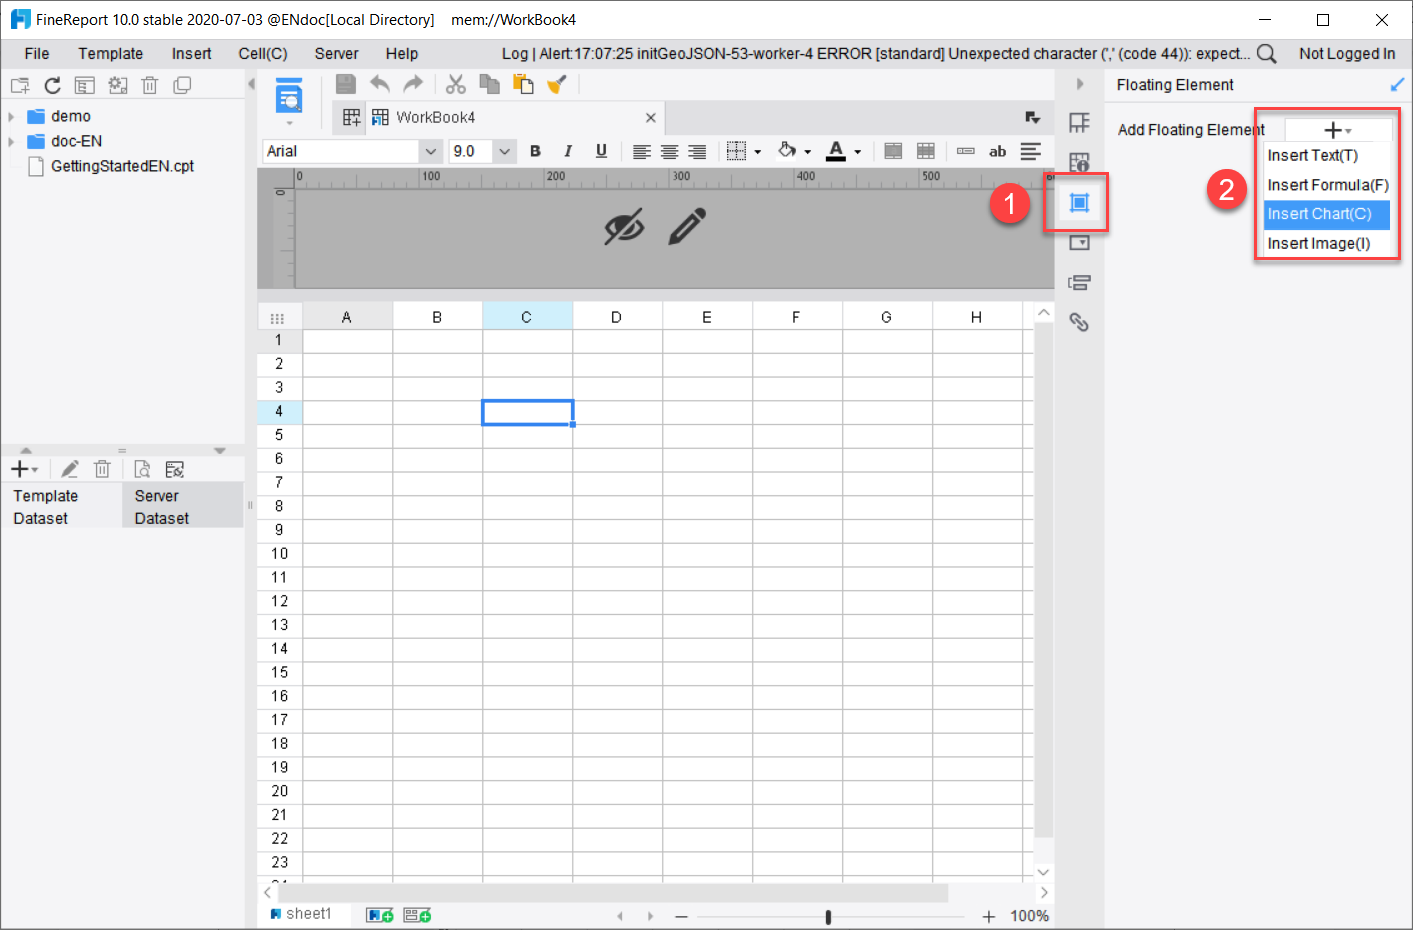Choose Insert Text(T) option
The width and height of the screenshot is (1413, 930).
[x=1327, y=156]
